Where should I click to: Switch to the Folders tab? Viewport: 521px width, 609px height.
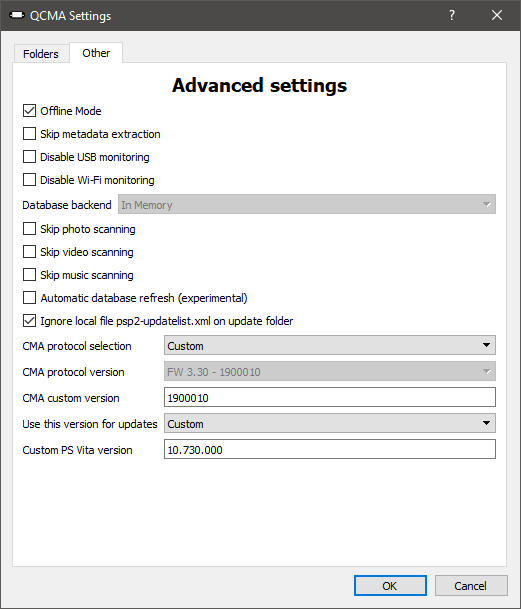(x=41, y=54)
